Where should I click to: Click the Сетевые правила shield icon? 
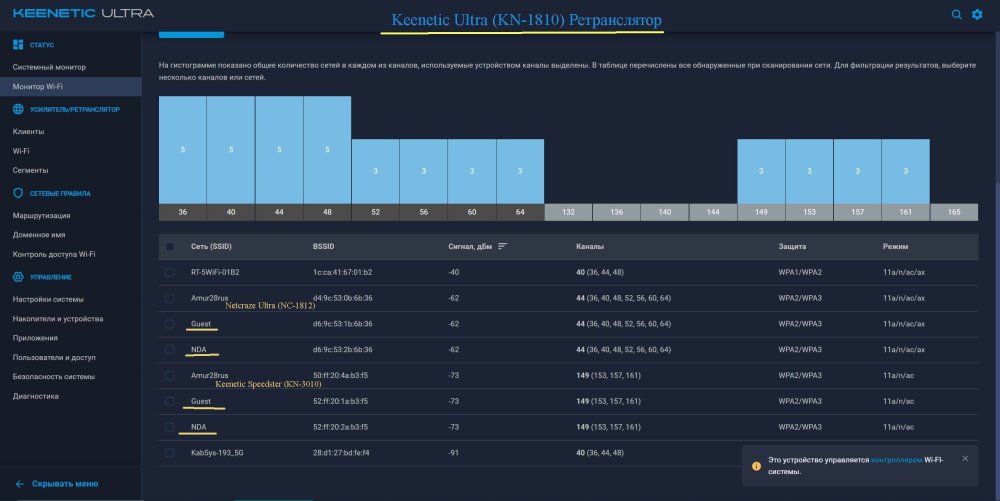point(18,193)
